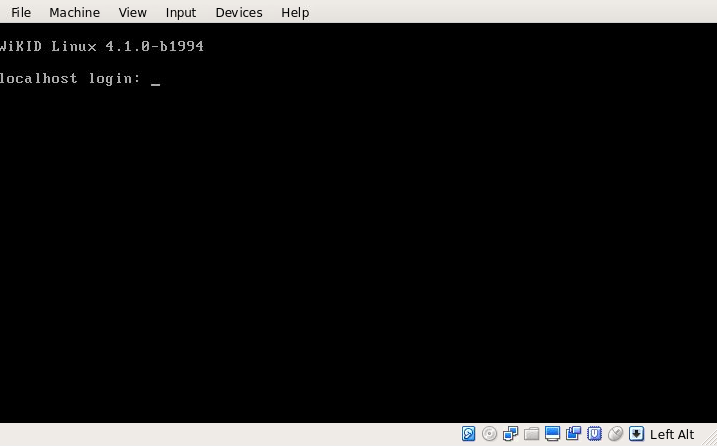717x446 pixels.
Task: Open the Input menu
Action: (x=181, y=12)
